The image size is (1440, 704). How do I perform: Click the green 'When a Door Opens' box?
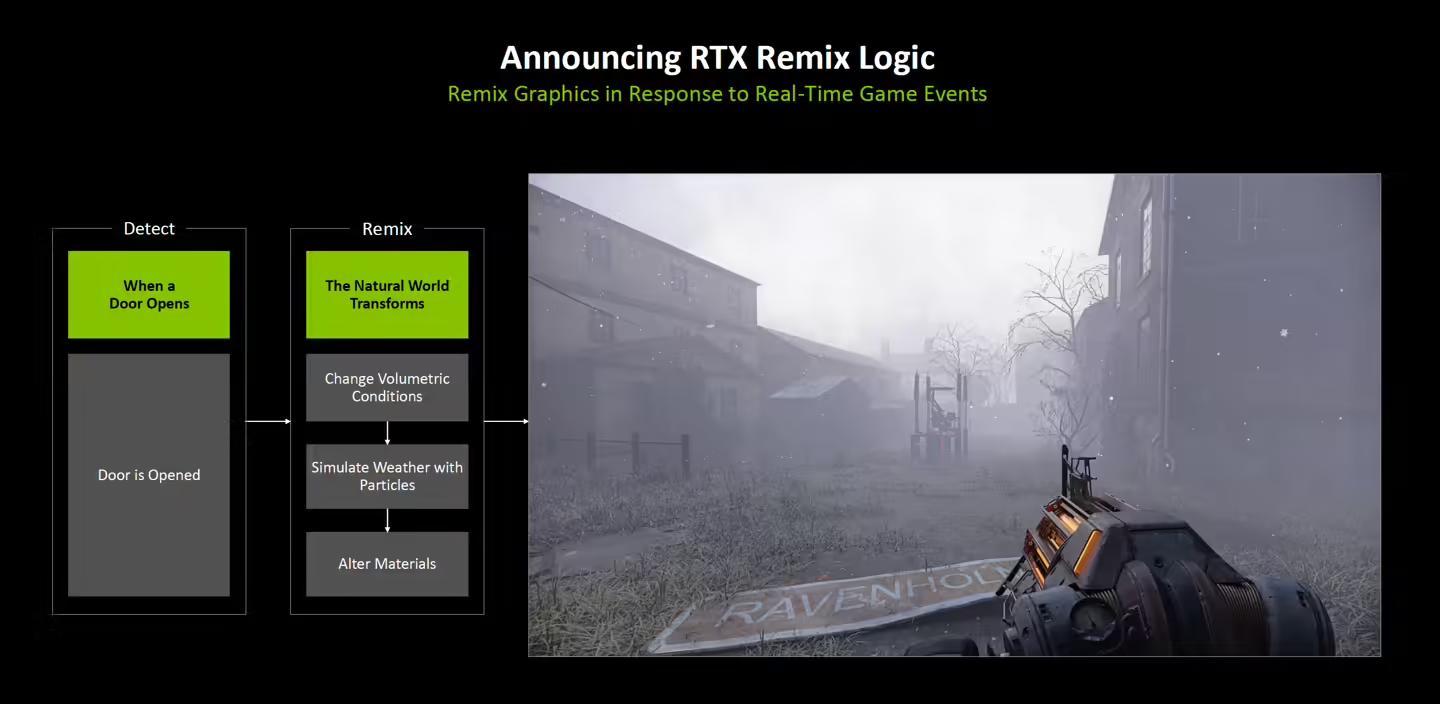point(149,294)
